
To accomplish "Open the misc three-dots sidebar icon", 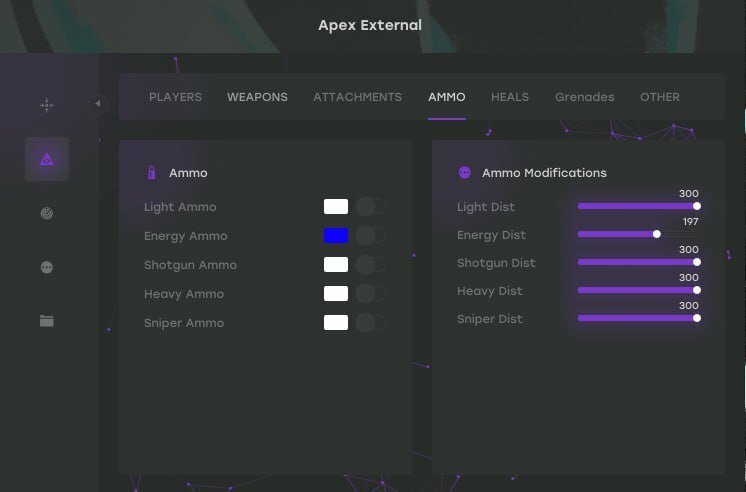I will coord(47,267).
